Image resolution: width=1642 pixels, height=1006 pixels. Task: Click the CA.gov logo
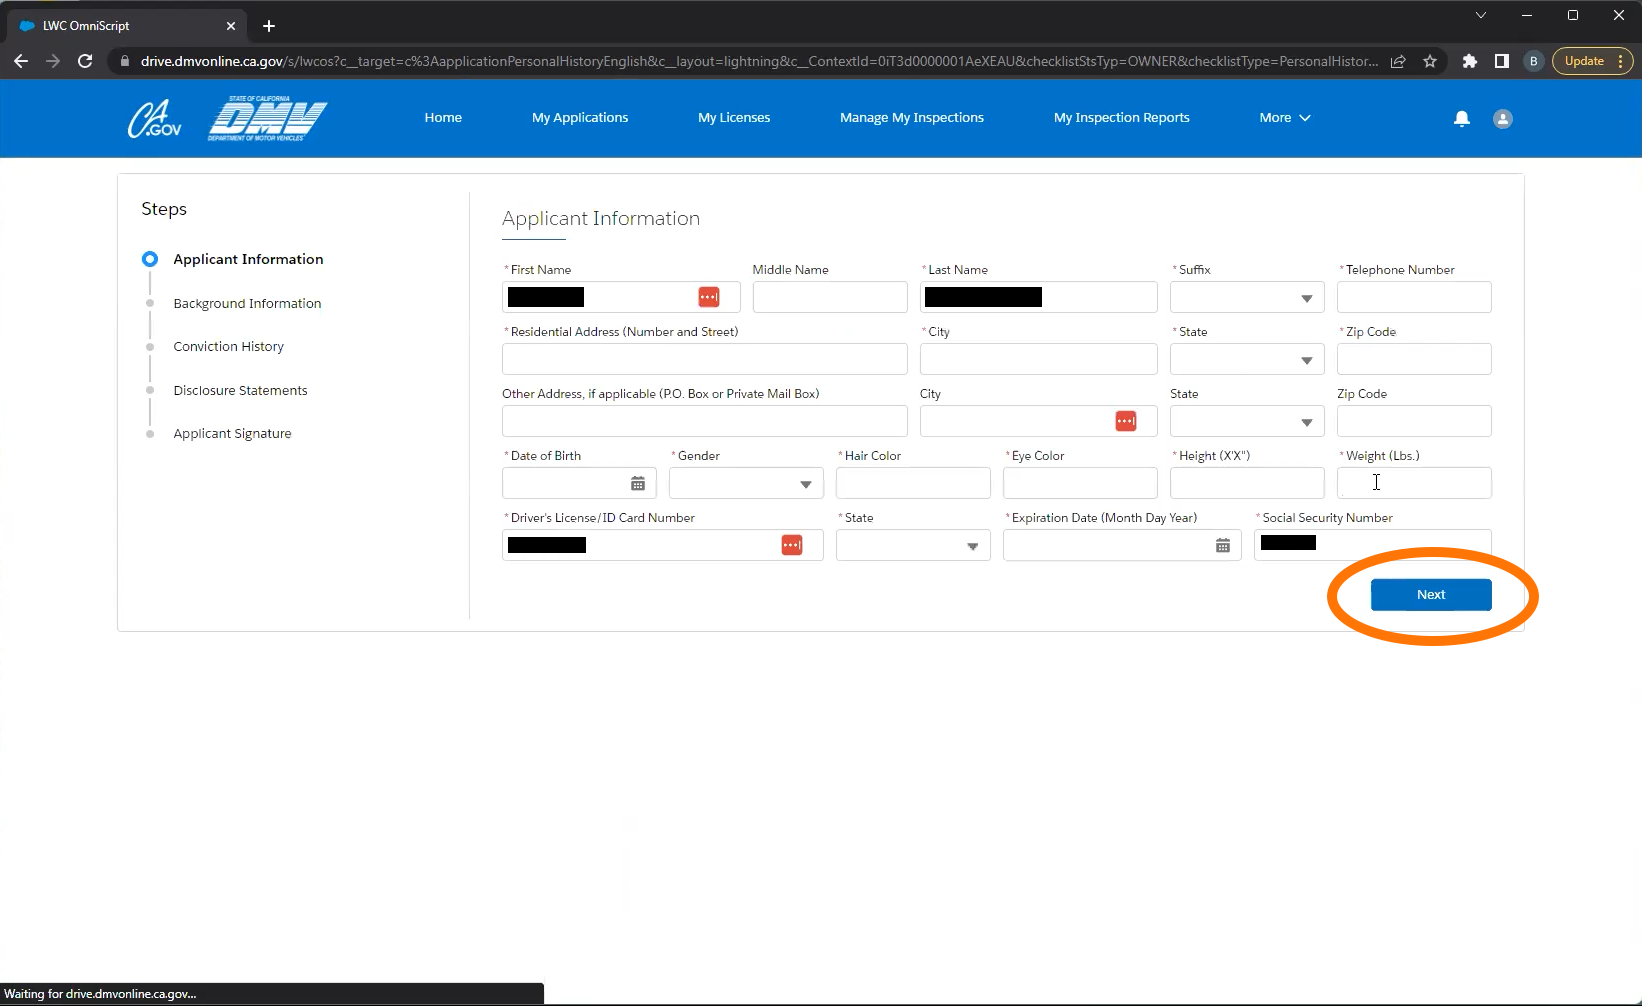point(154,119)
